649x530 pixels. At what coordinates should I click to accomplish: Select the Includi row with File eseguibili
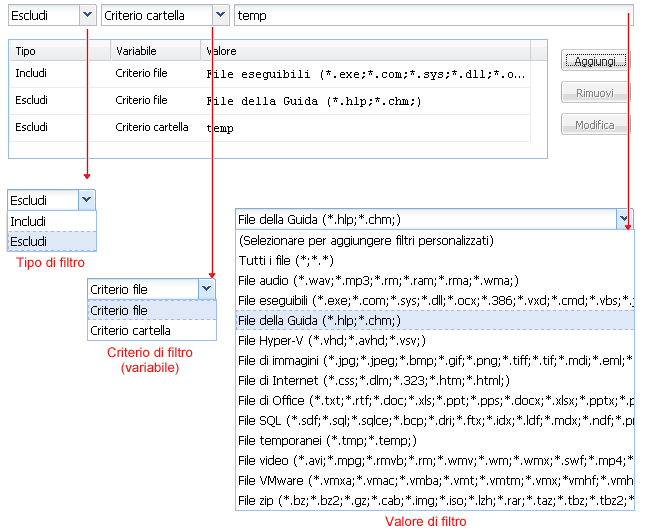(270, 74)
